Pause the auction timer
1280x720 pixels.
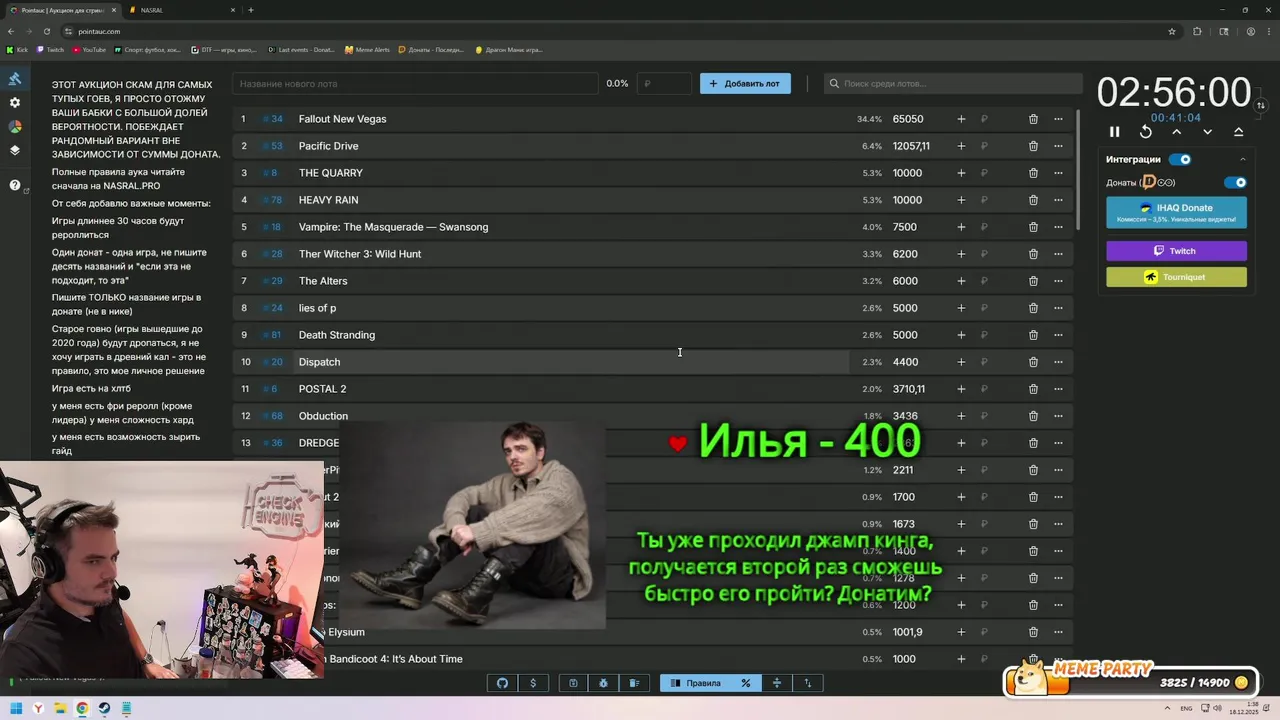pyautogui.click(x=1115, y=132)
